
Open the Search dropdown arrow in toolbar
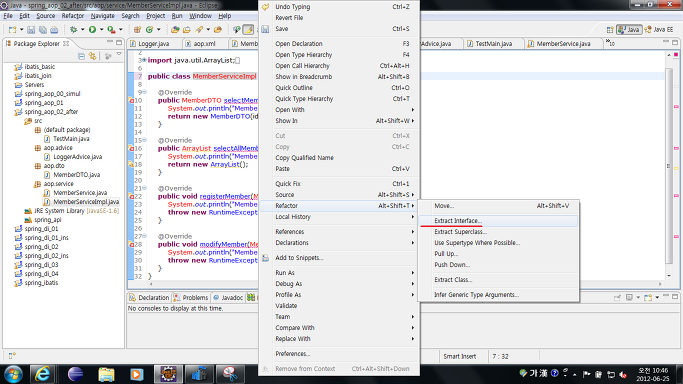pyautogui.click(x=208, y=30)
